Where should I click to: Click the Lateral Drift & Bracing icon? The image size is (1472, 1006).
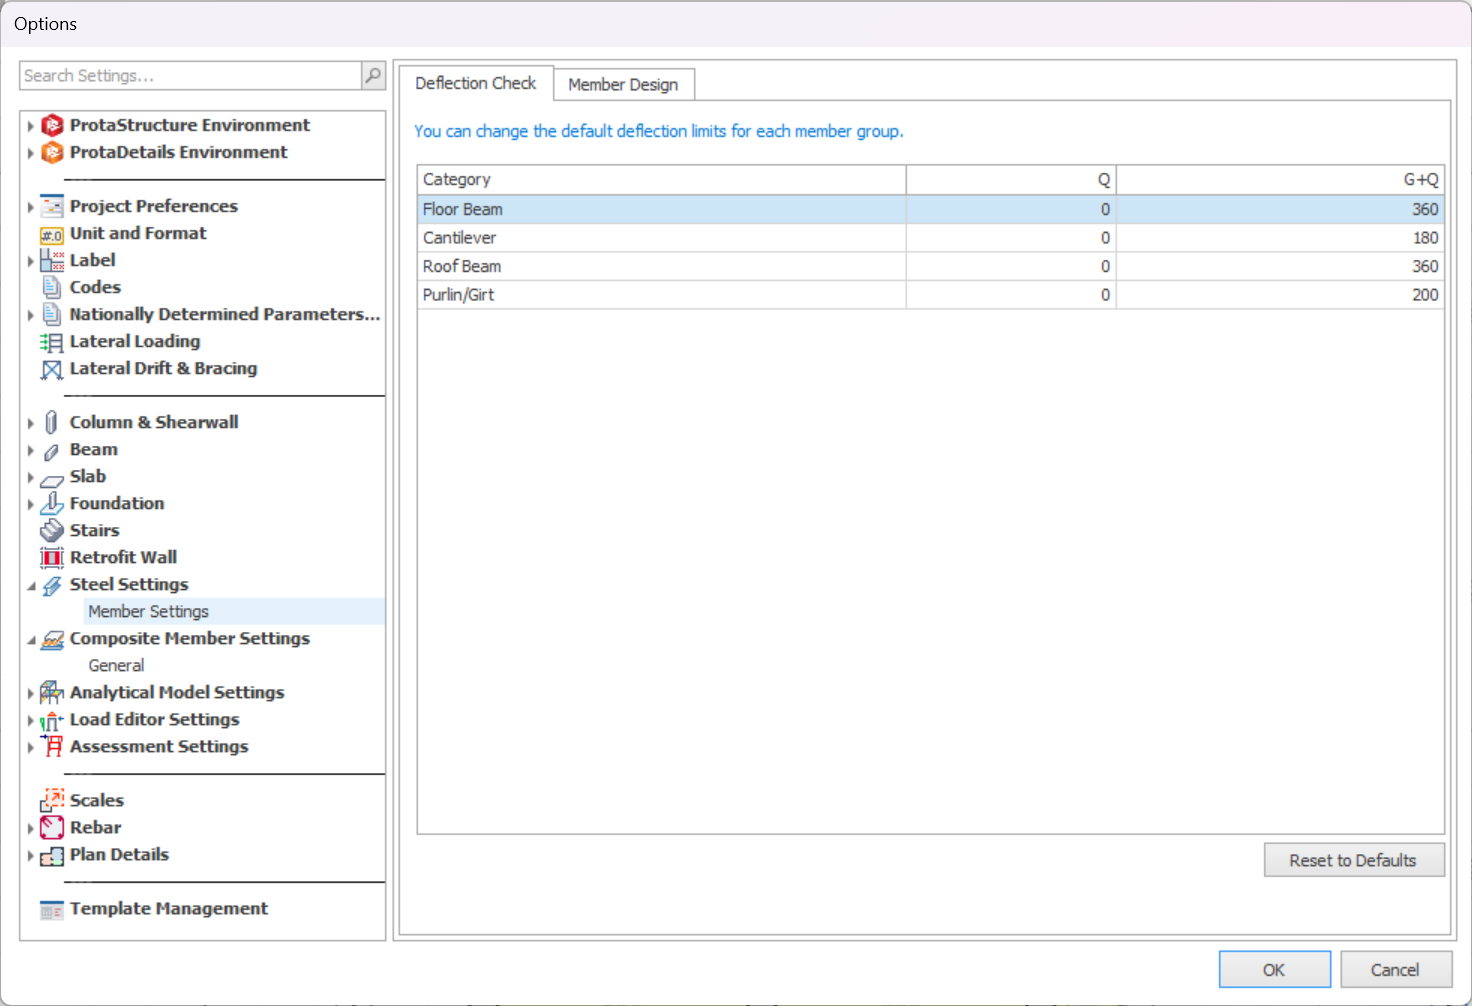point(52,370)
